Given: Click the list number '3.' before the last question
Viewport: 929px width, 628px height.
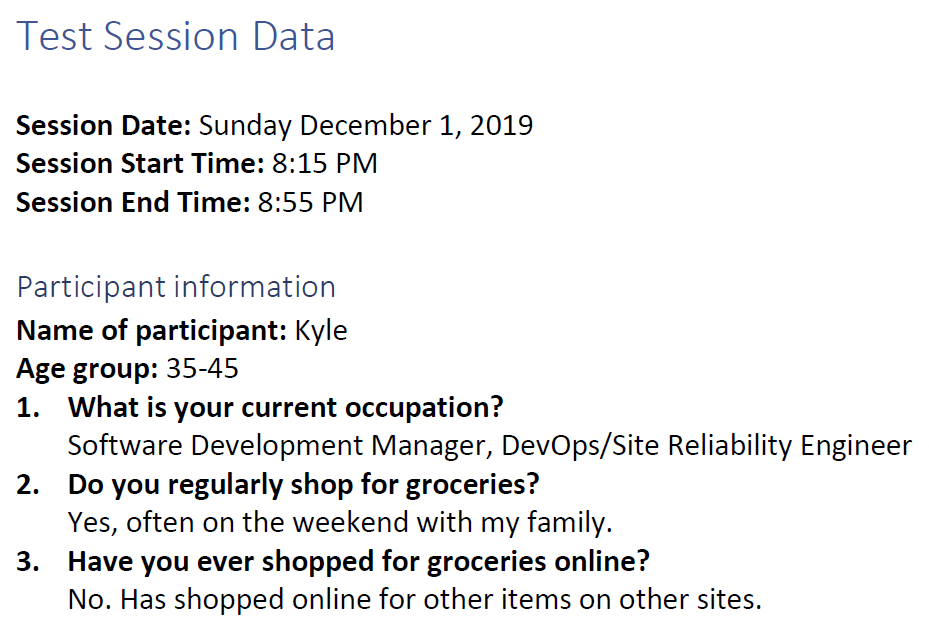Looking at the screenshot, I should point(29,561).
